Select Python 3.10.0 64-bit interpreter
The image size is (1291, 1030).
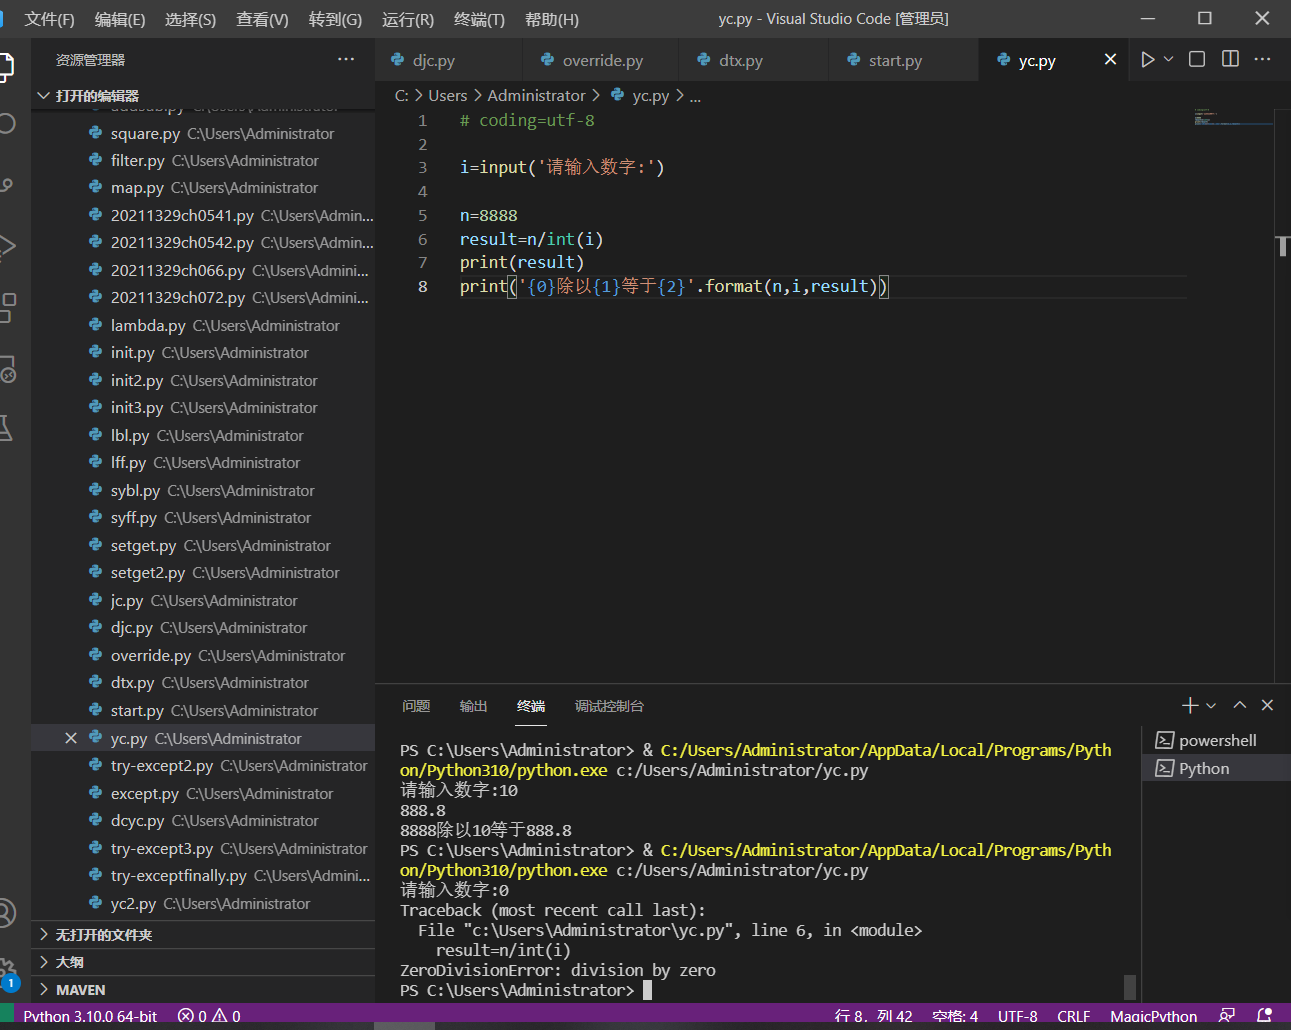tap(90, 1016)
